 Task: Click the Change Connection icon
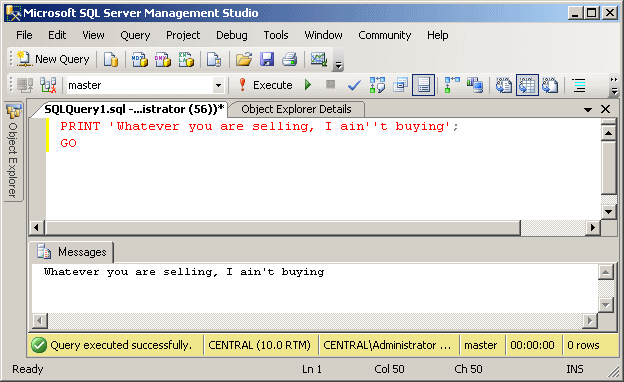(x=48, y=85)
